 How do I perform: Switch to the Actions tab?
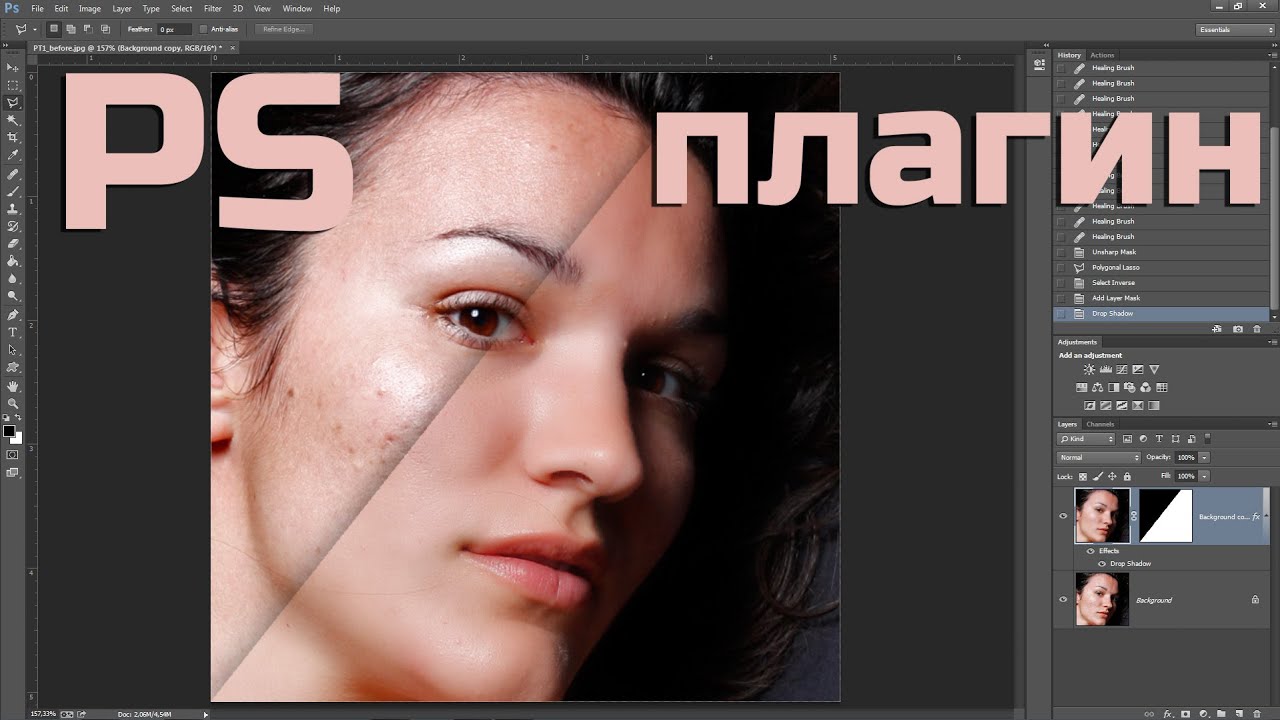pyautogui.click(x=1102, y=55)
